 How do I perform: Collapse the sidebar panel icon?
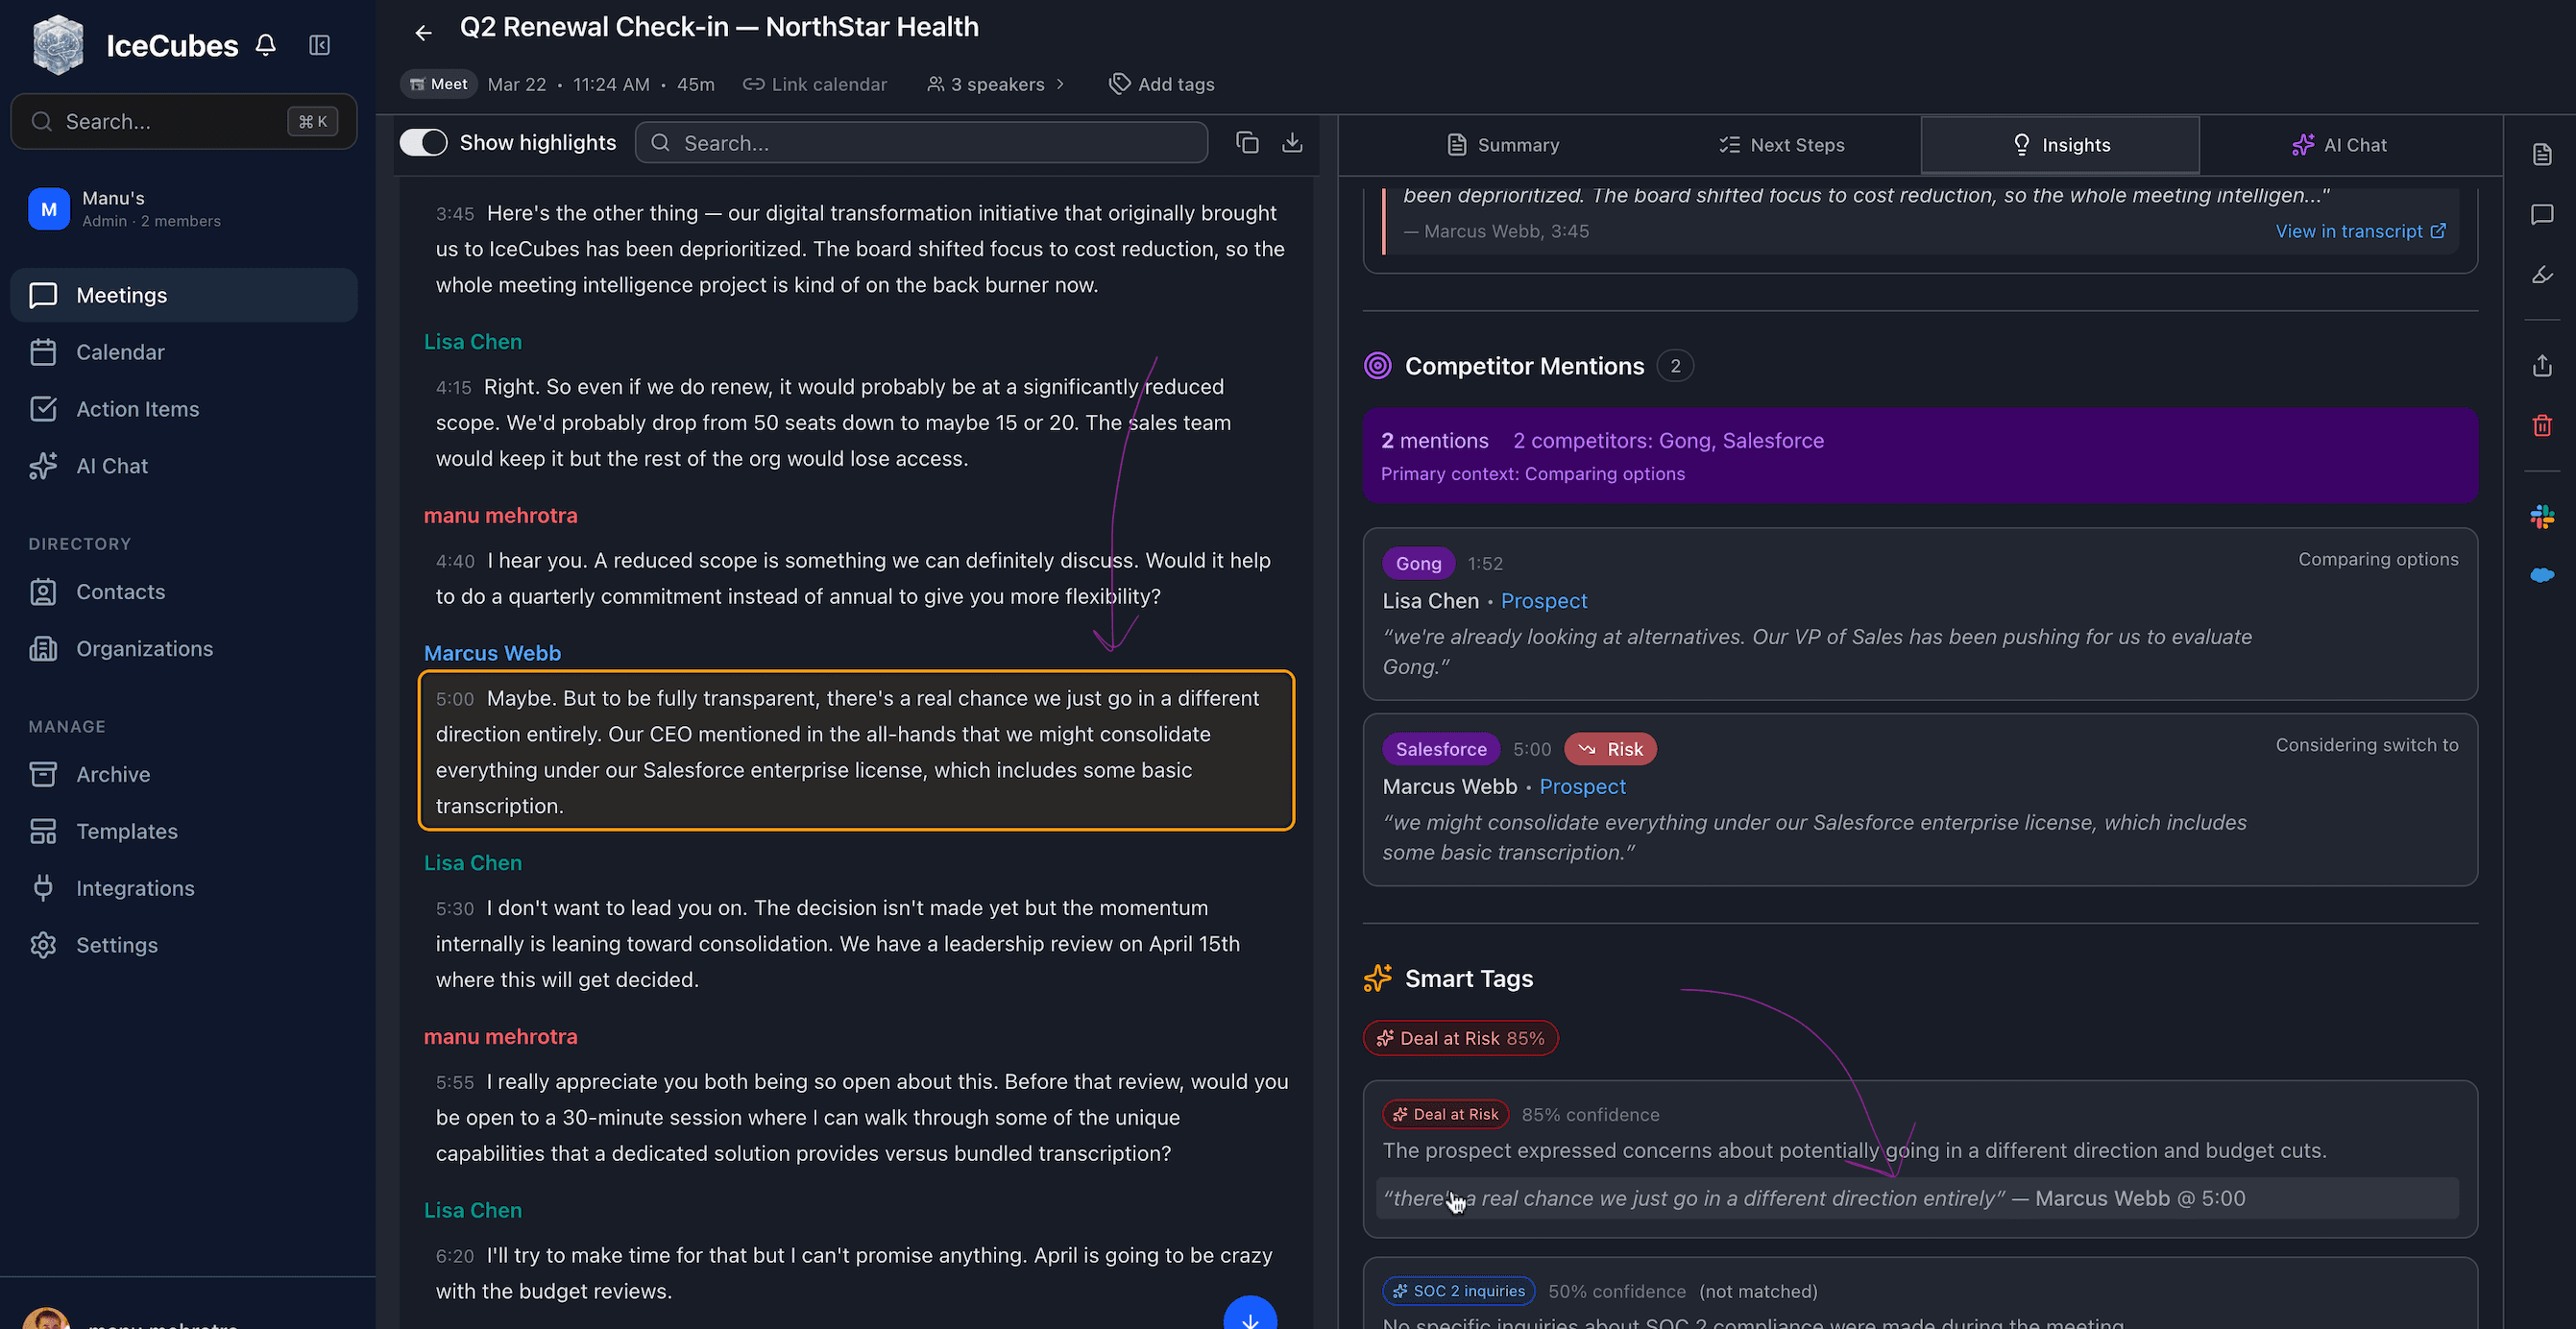click(319, 45)
